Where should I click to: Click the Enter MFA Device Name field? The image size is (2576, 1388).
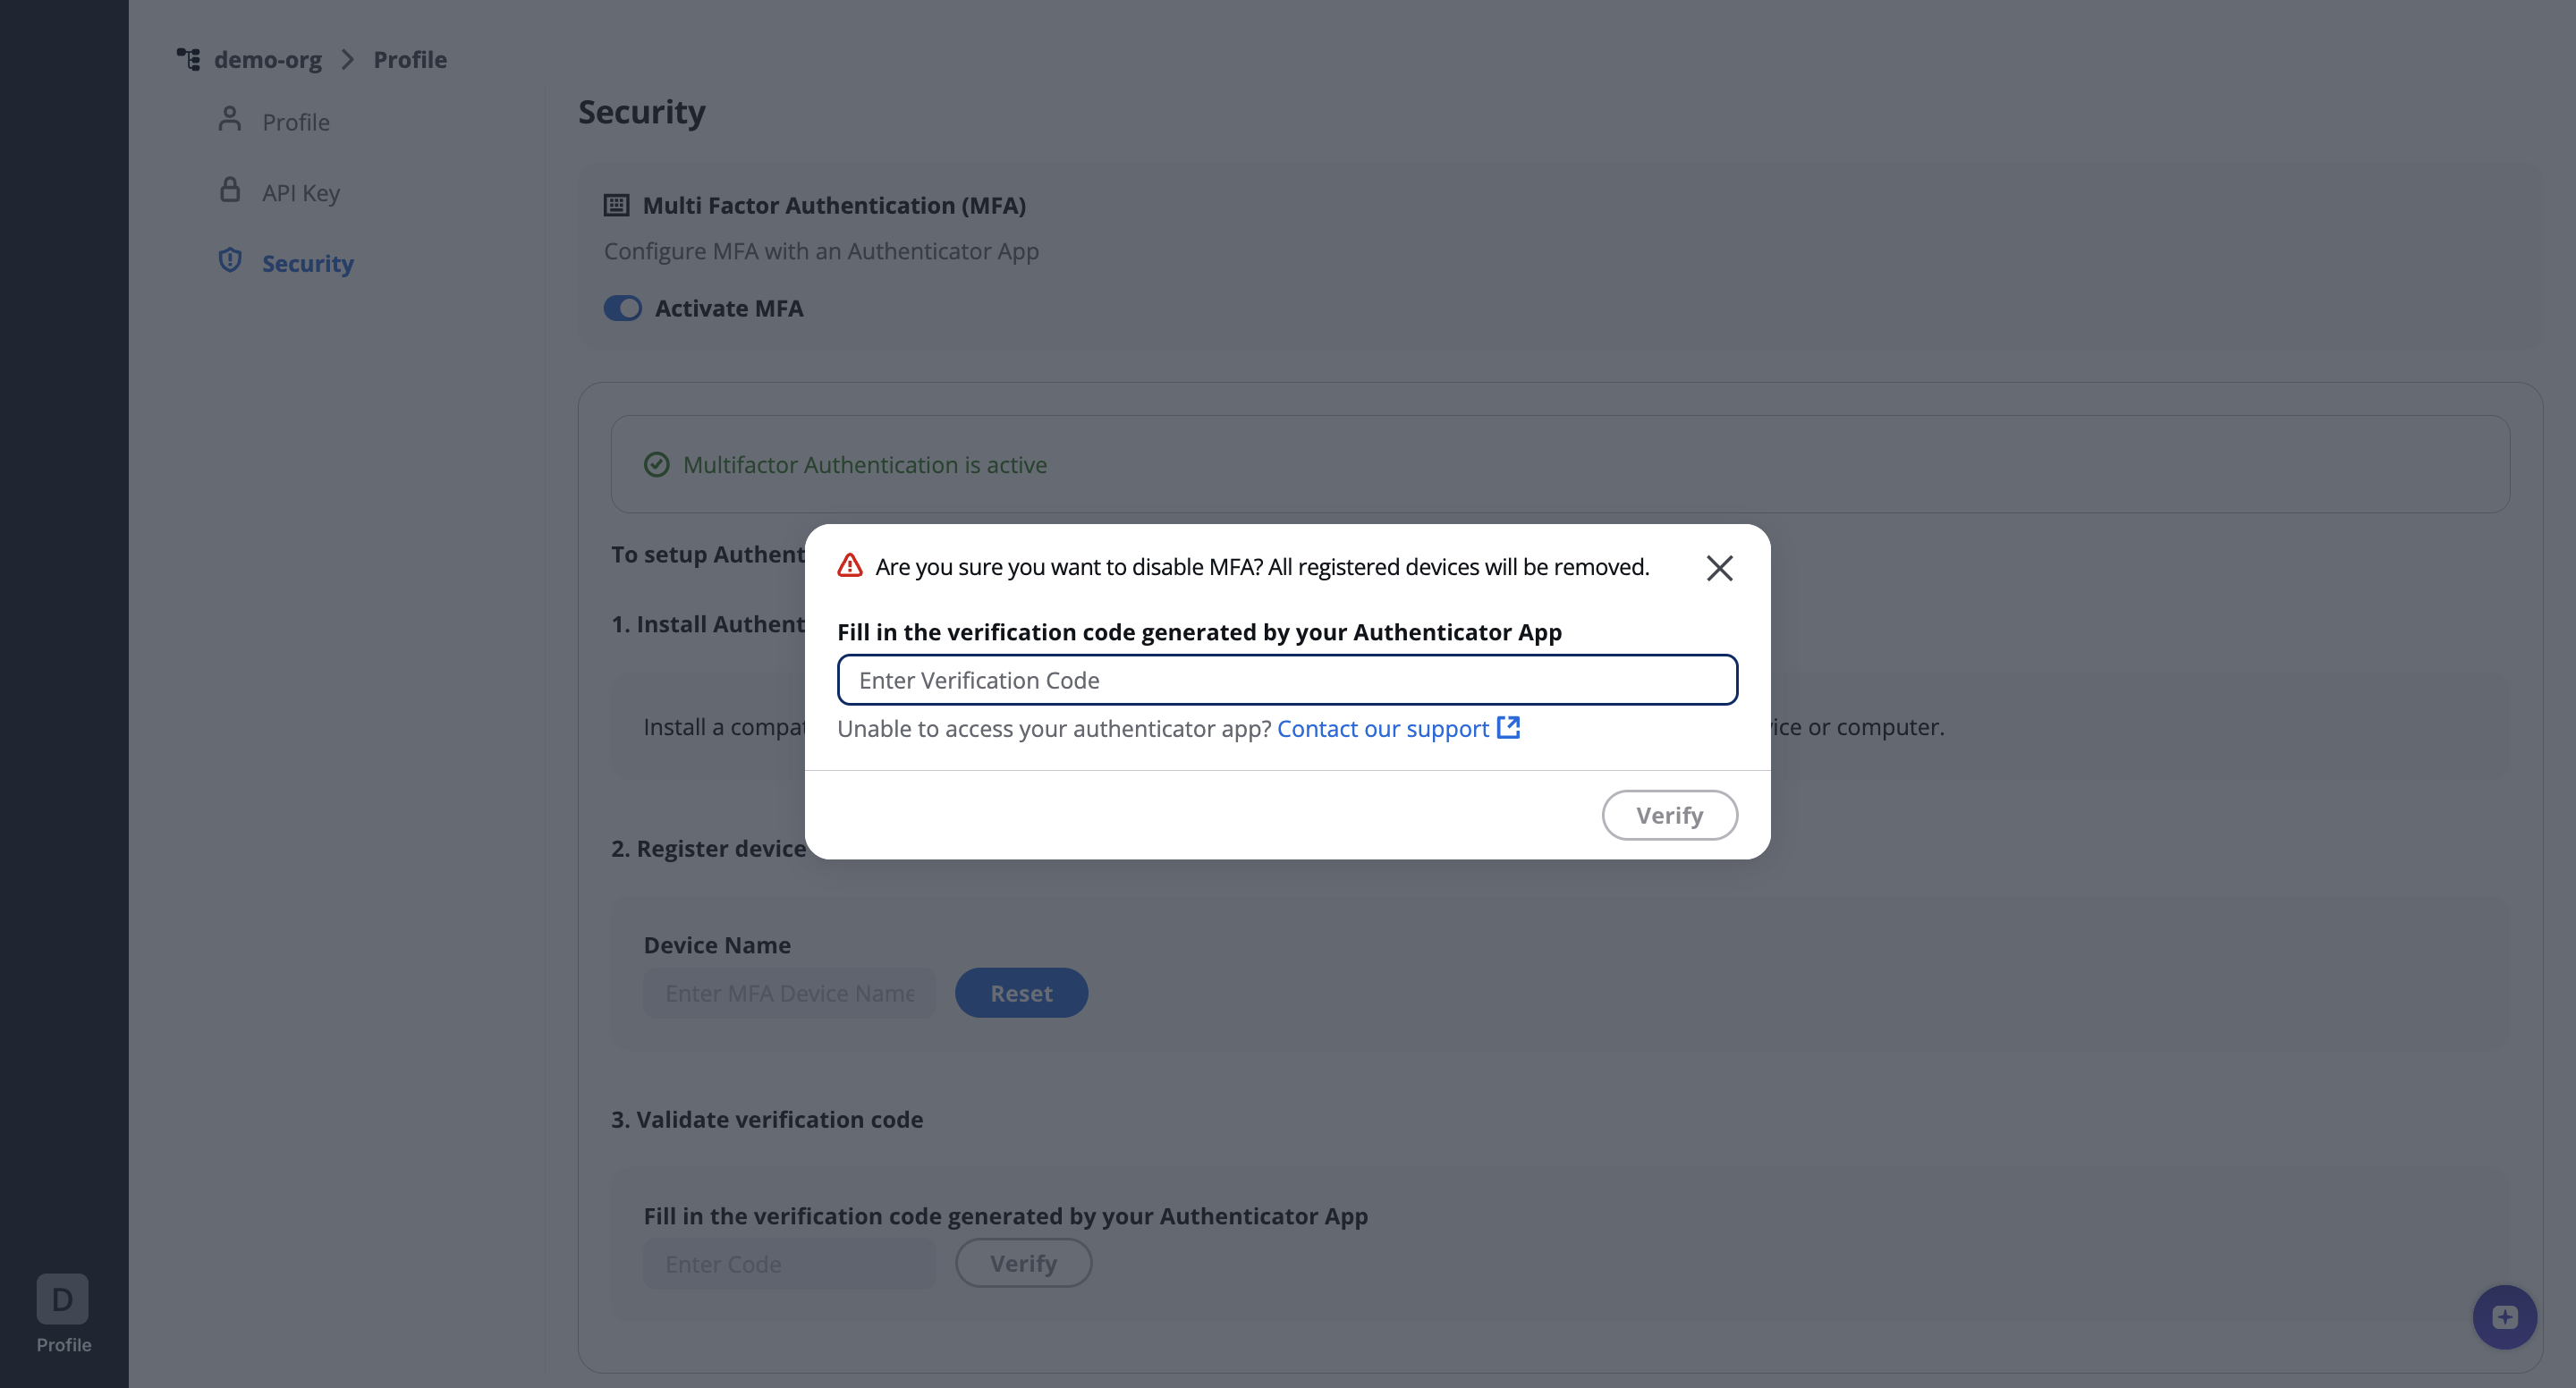point(789,993)
